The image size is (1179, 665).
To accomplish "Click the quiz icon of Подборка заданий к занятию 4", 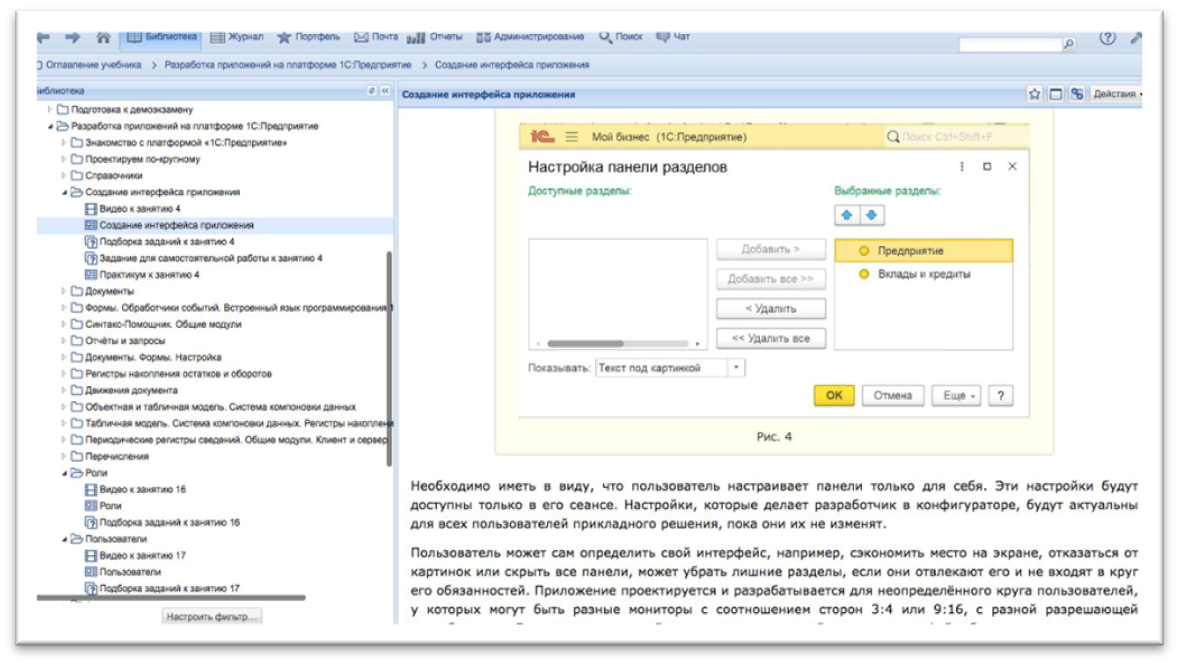I will [x=91, y=241].
